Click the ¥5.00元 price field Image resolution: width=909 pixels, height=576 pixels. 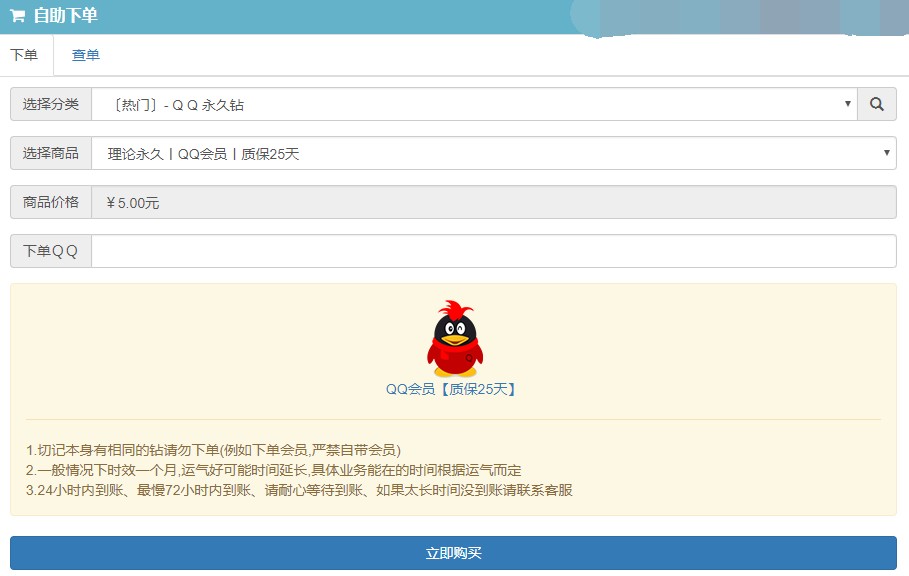[x=493, y=203]
